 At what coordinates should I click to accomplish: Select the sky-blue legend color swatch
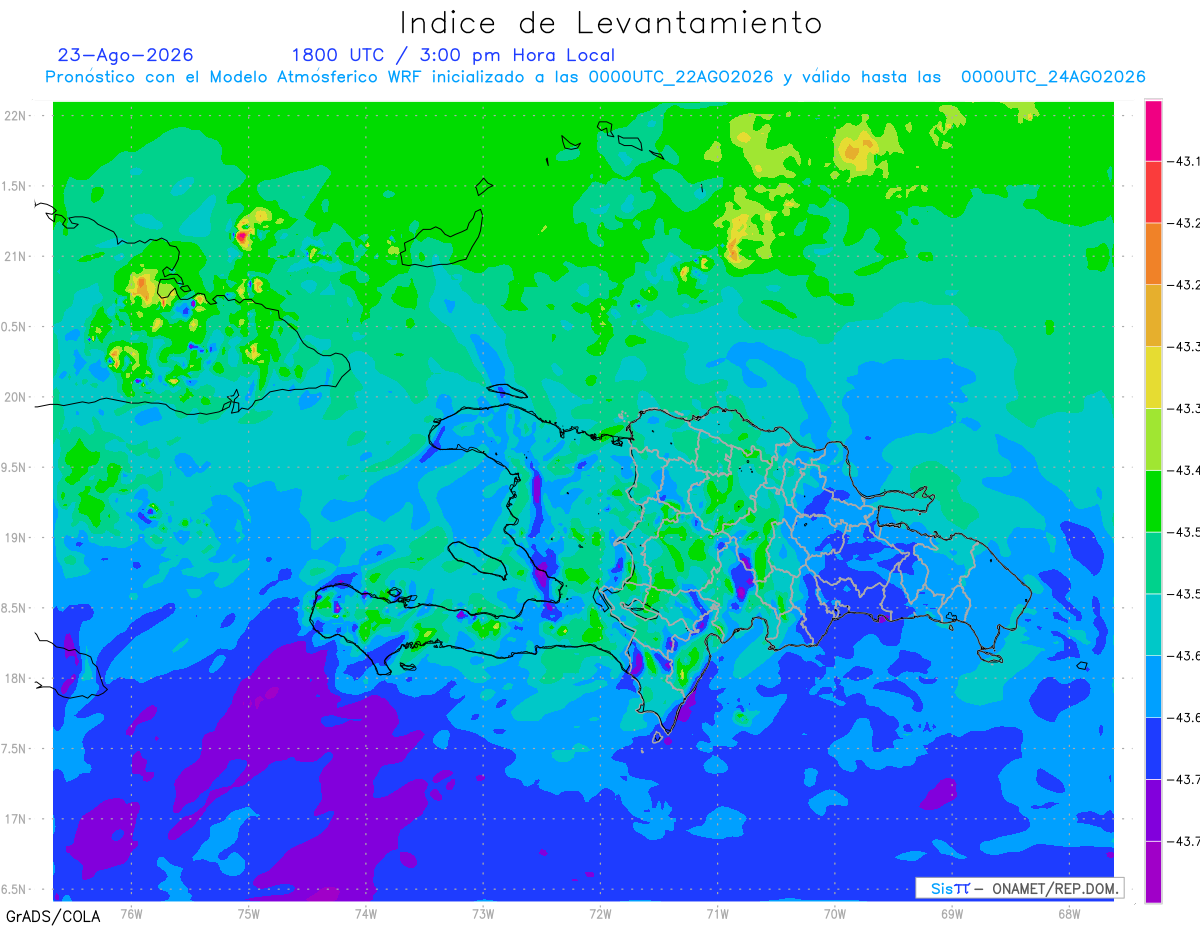pyautogui.click(x=1153, y=686)
